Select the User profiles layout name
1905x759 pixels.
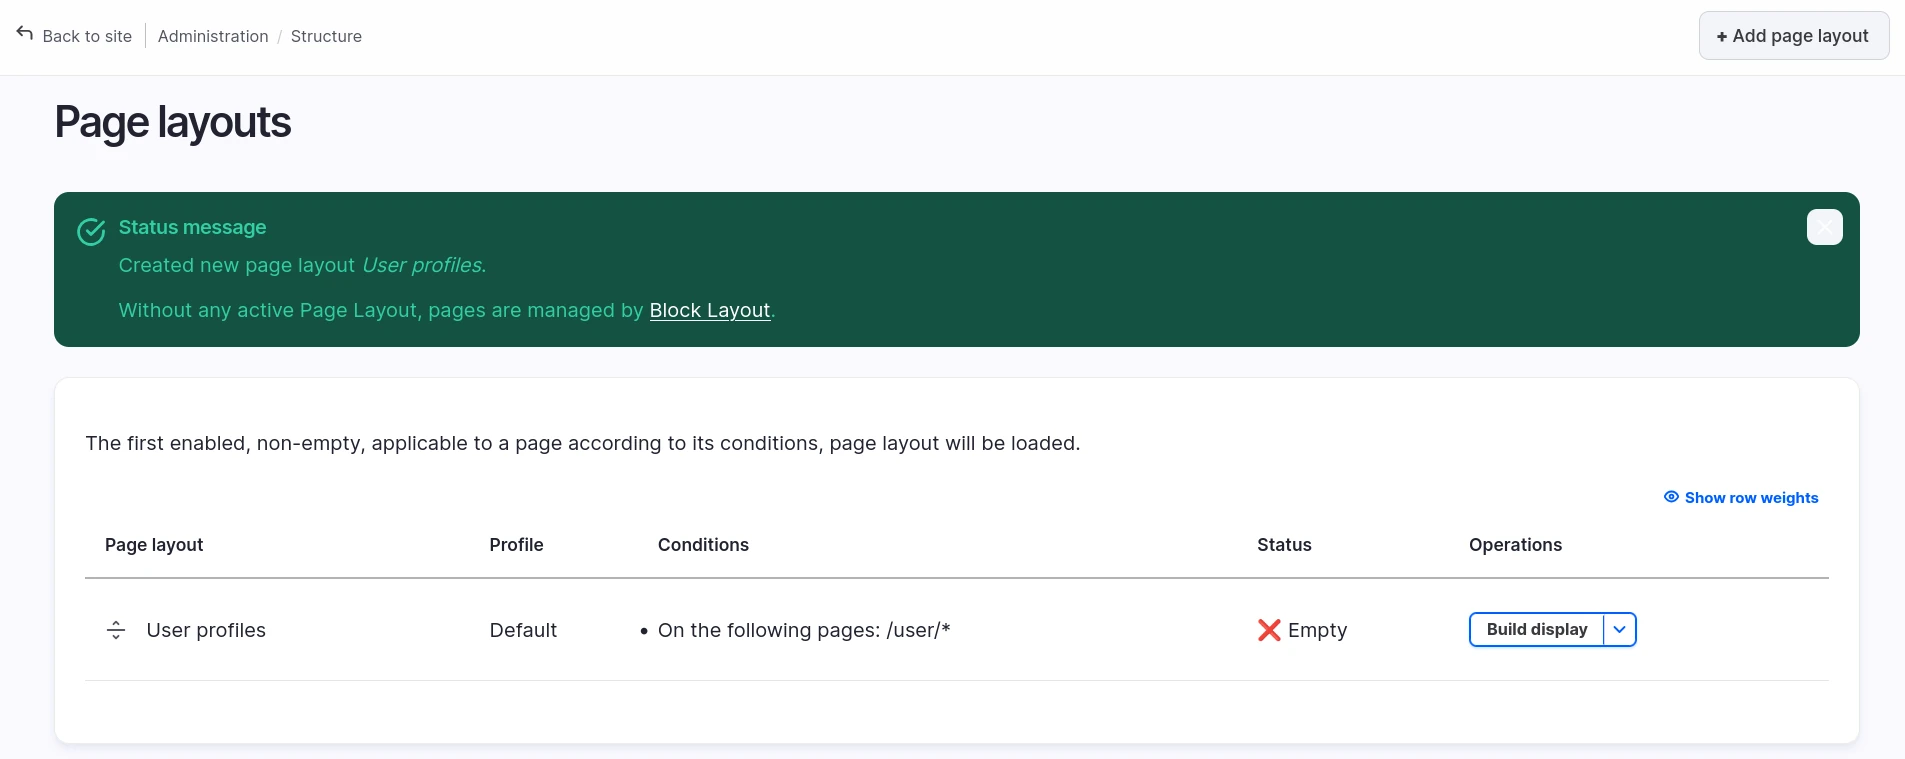(206, 630)
